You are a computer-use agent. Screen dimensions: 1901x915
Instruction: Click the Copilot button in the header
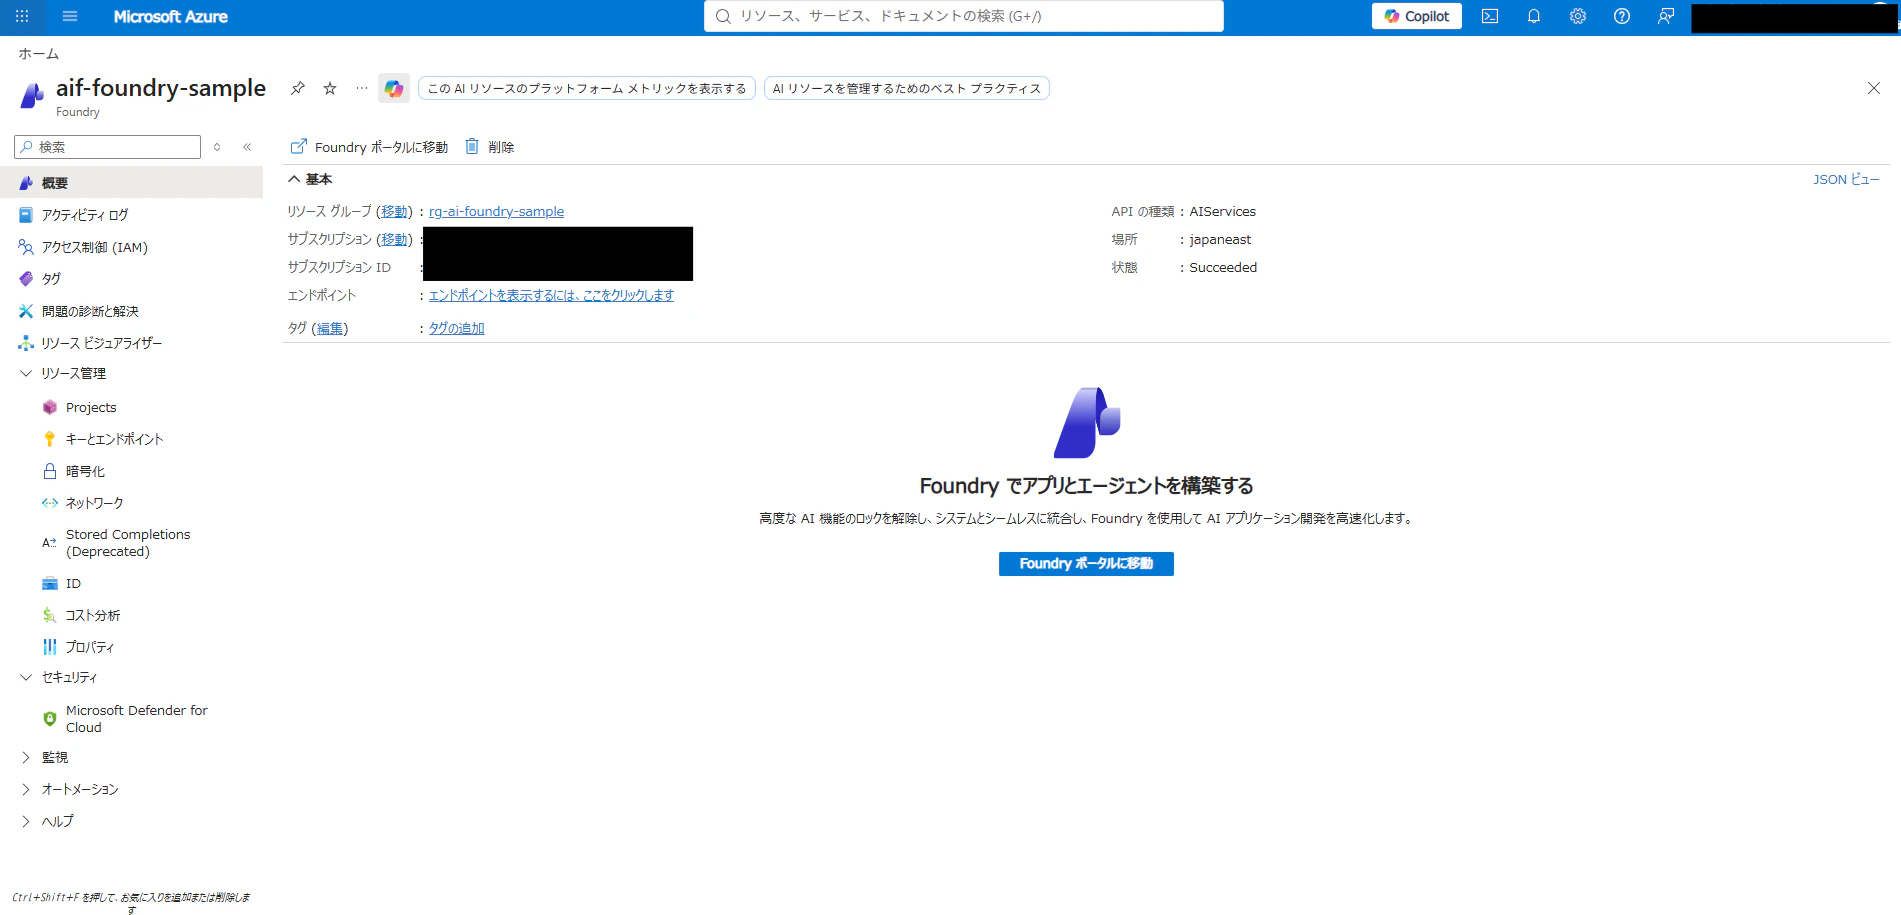pyautogui.click(x=1417, y=16)
